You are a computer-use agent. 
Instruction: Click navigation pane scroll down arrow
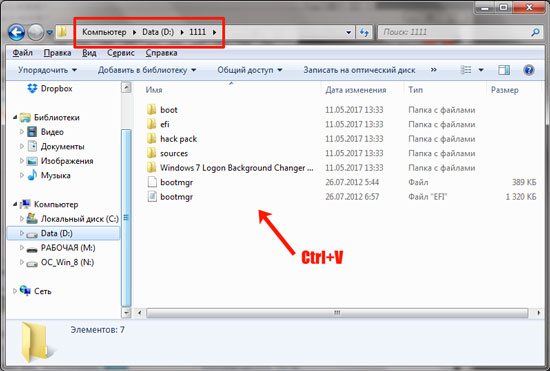point(126,312)
